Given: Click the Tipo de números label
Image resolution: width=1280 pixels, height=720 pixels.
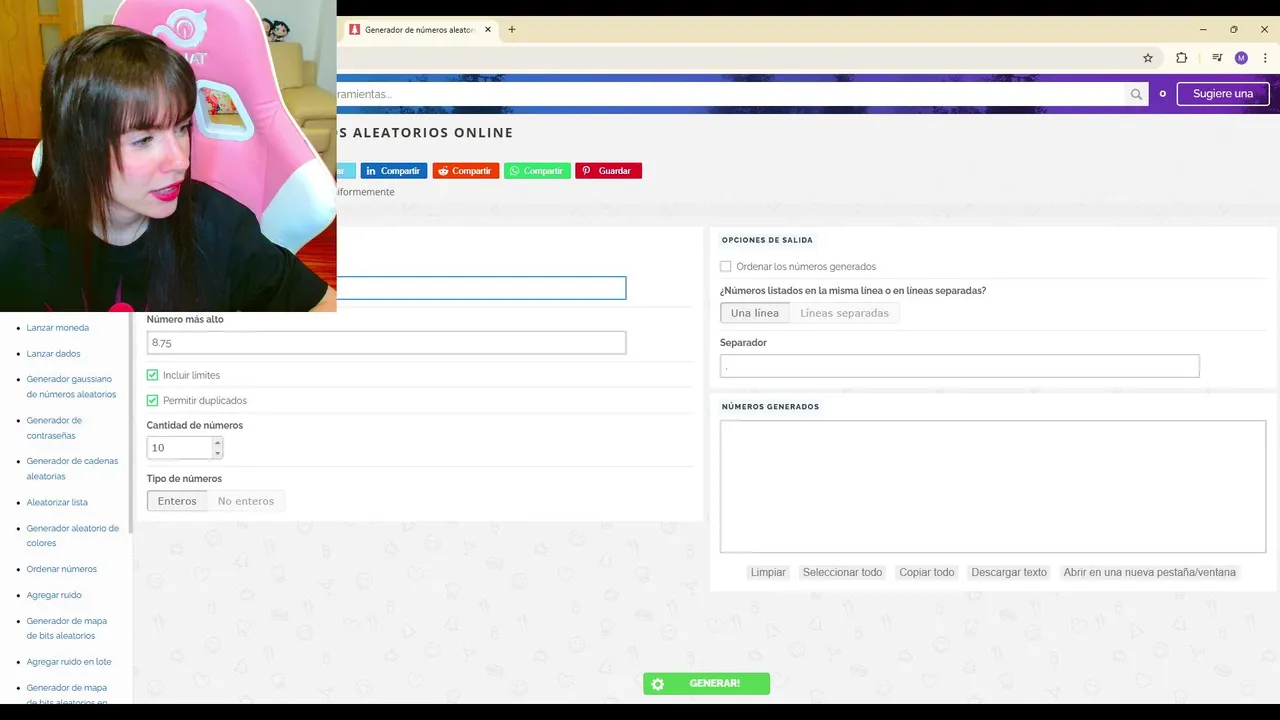Looking at the screenshot, I should tap(184, 479).
